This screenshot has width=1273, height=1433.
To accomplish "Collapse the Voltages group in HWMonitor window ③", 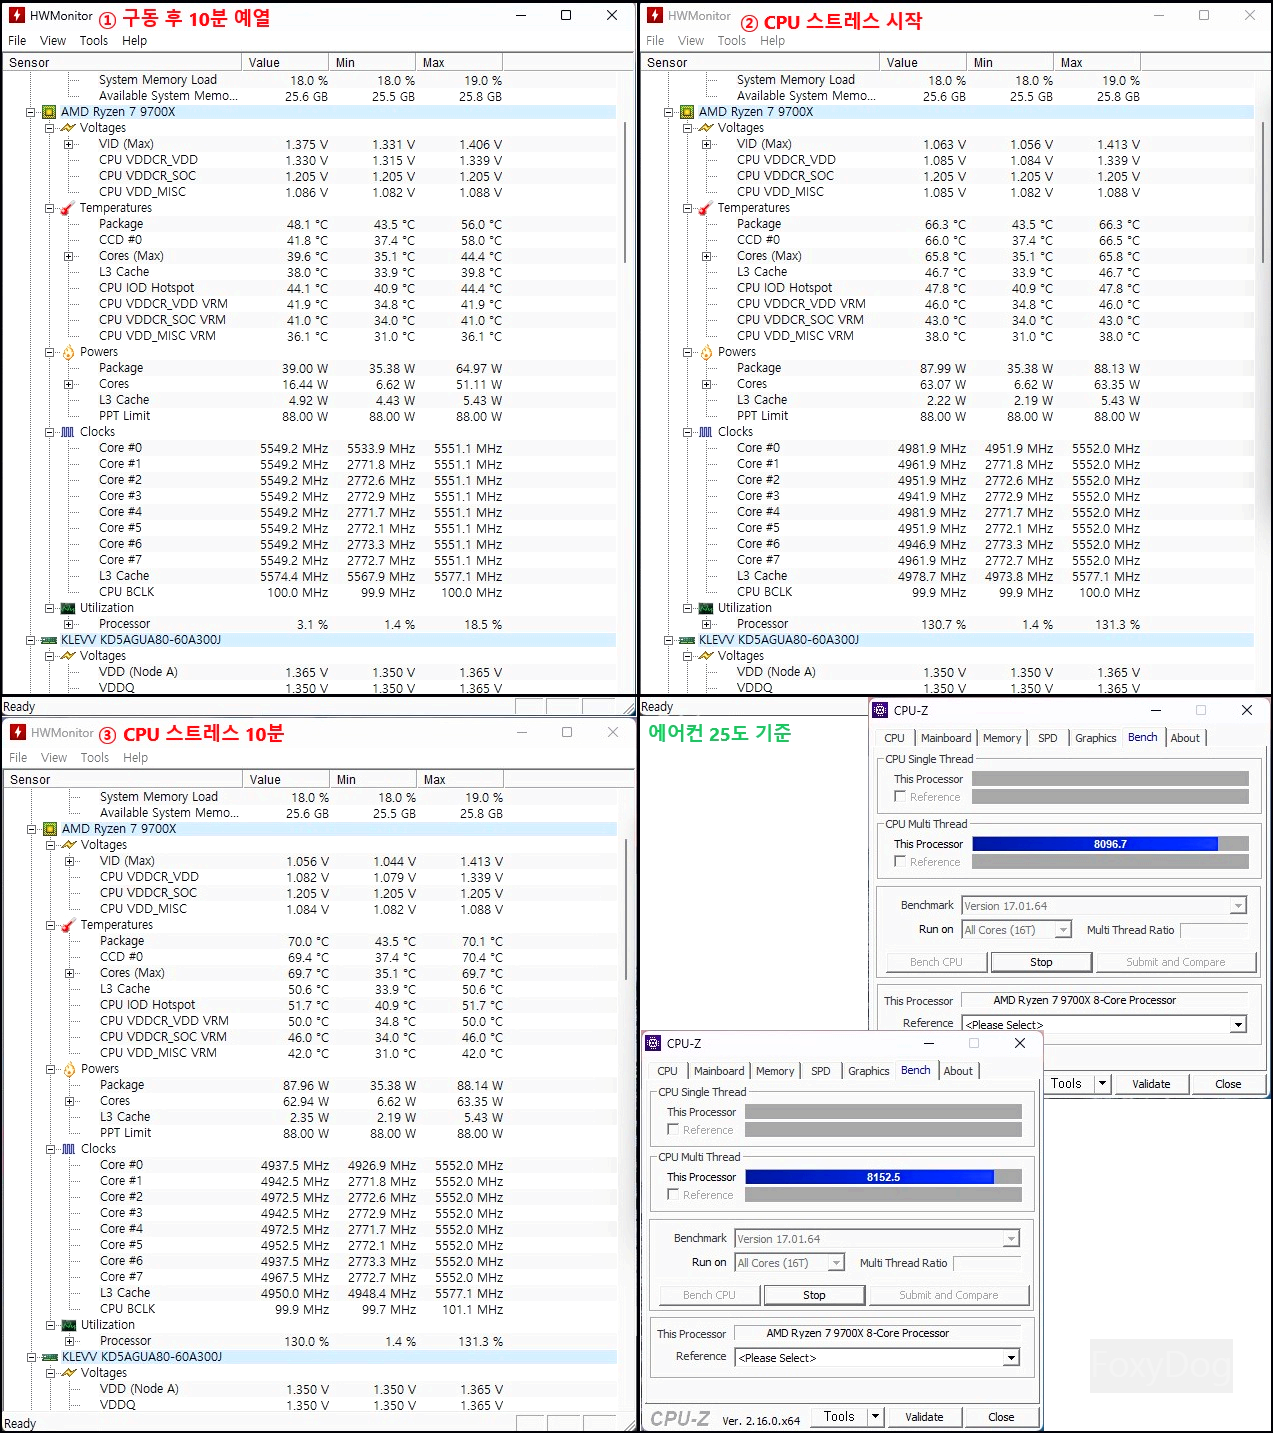I will (x=50, y=845).
